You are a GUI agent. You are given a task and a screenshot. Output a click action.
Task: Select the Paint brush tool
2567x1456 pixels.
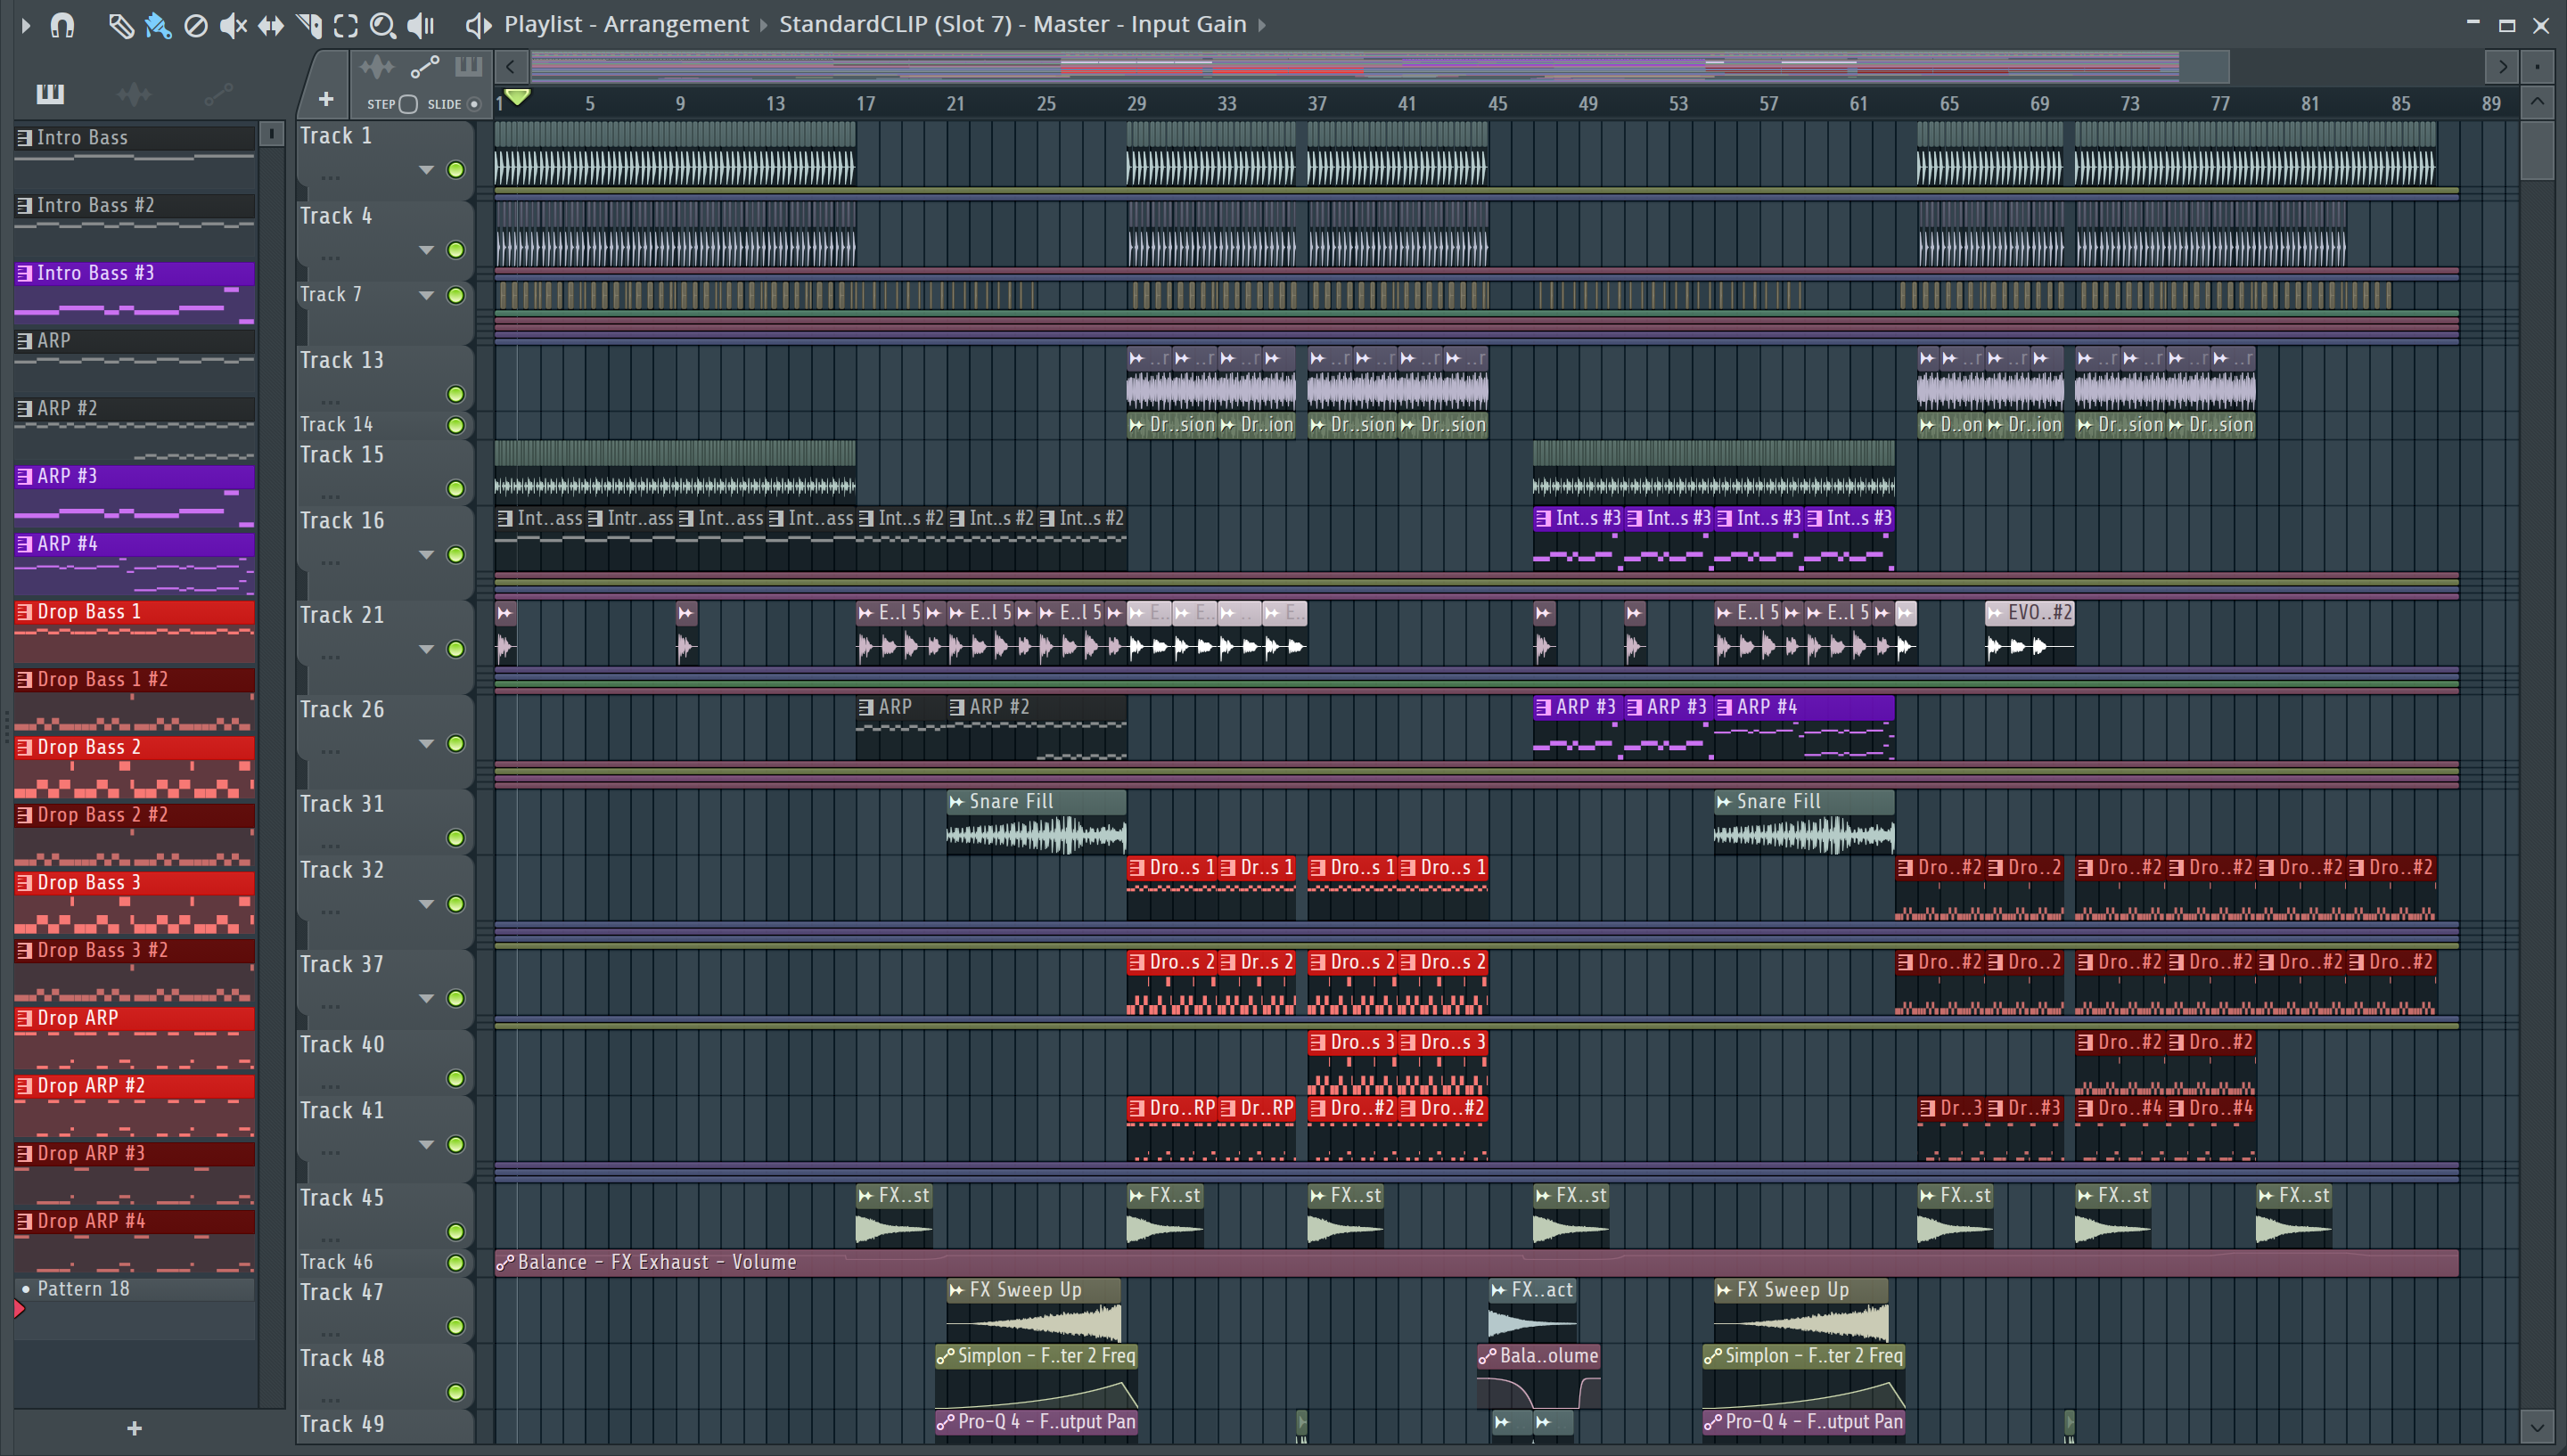tap(158, 25)
